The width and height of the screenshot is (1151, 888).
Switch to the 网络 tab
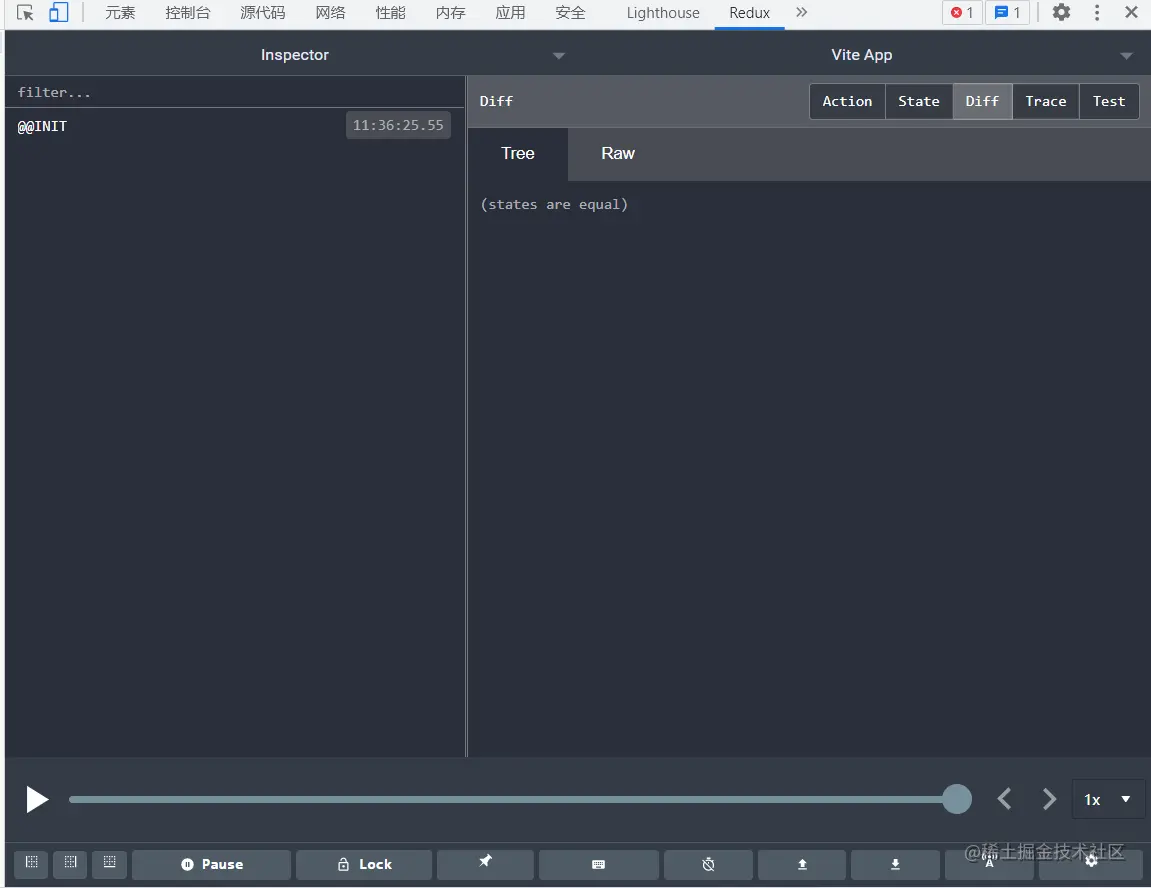(330, 13)
